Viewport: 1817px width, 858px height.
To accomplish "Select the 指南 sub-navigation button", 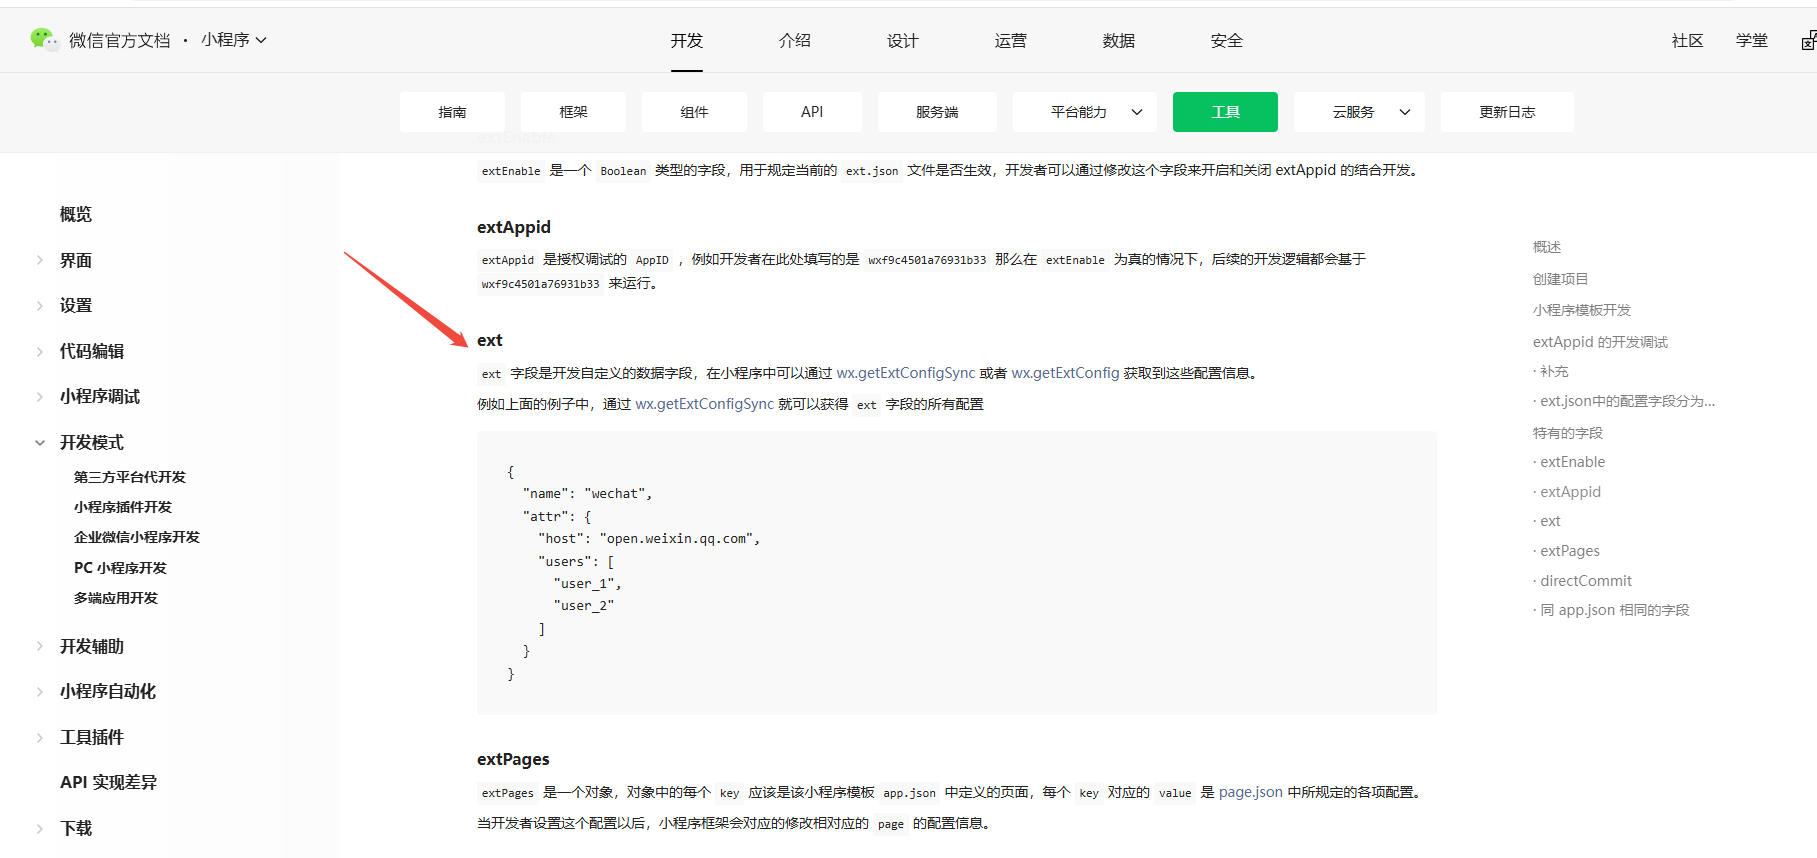I will (452, 112).
